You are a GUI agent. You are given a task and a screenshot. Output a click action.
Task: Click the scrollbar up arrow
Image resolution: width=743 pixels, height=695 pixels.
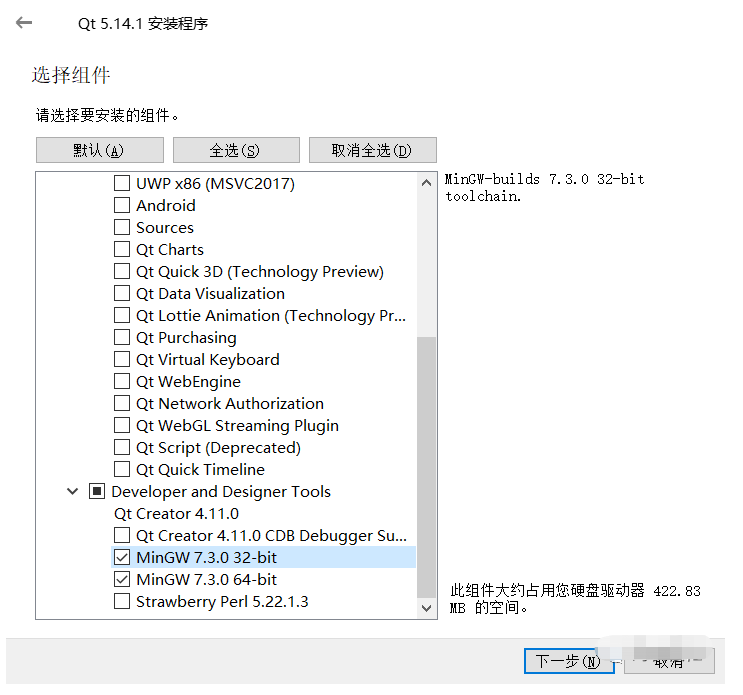426,183
